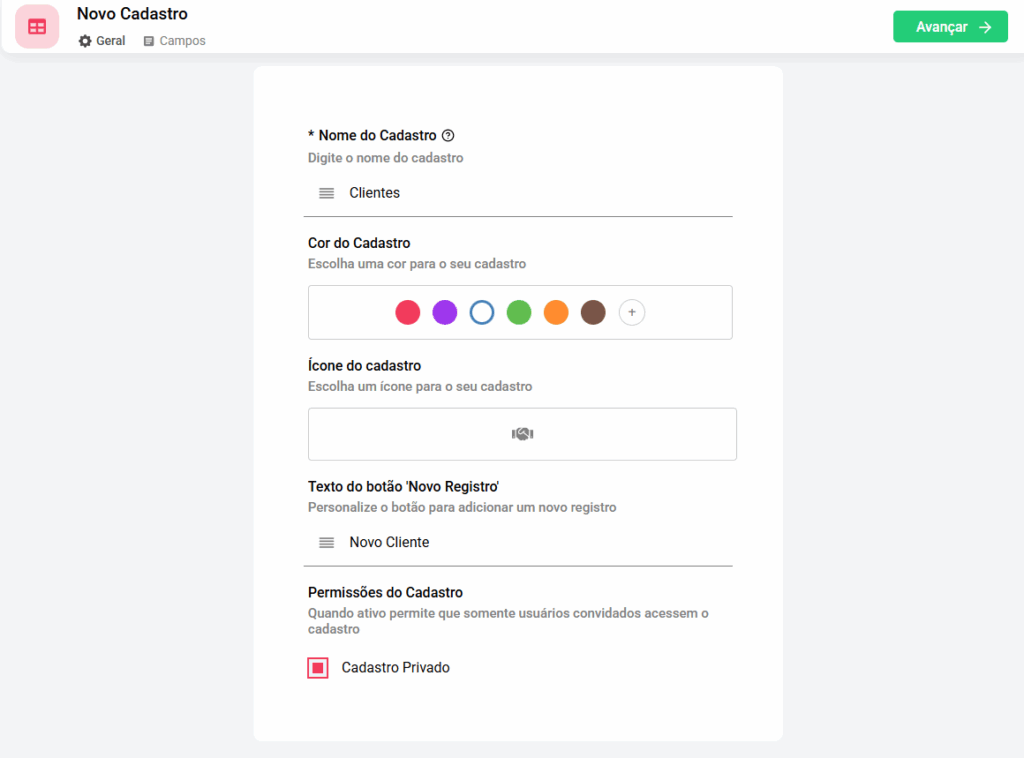Click the gear icon of the Geral tab
The image size is (1024, 758).
85,41
